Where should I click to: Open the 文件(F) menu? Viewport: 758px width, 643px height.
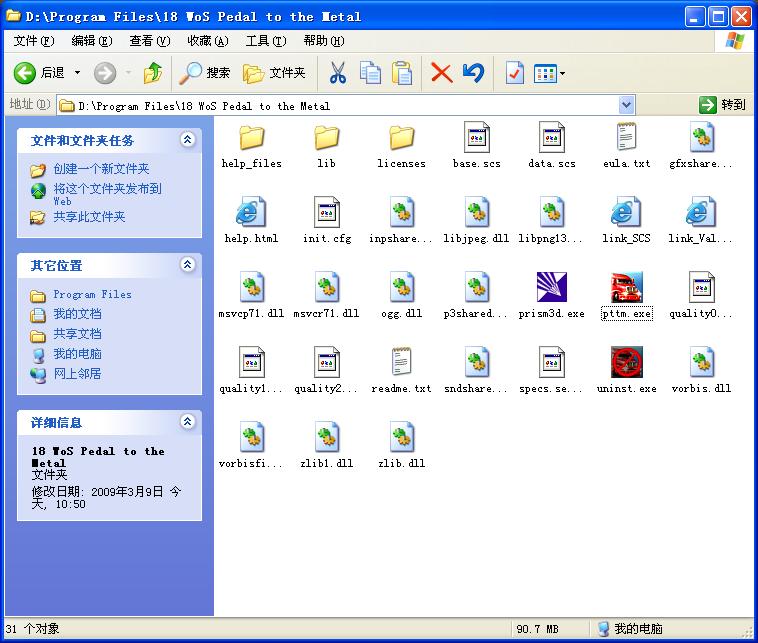(x=34, y=41)
